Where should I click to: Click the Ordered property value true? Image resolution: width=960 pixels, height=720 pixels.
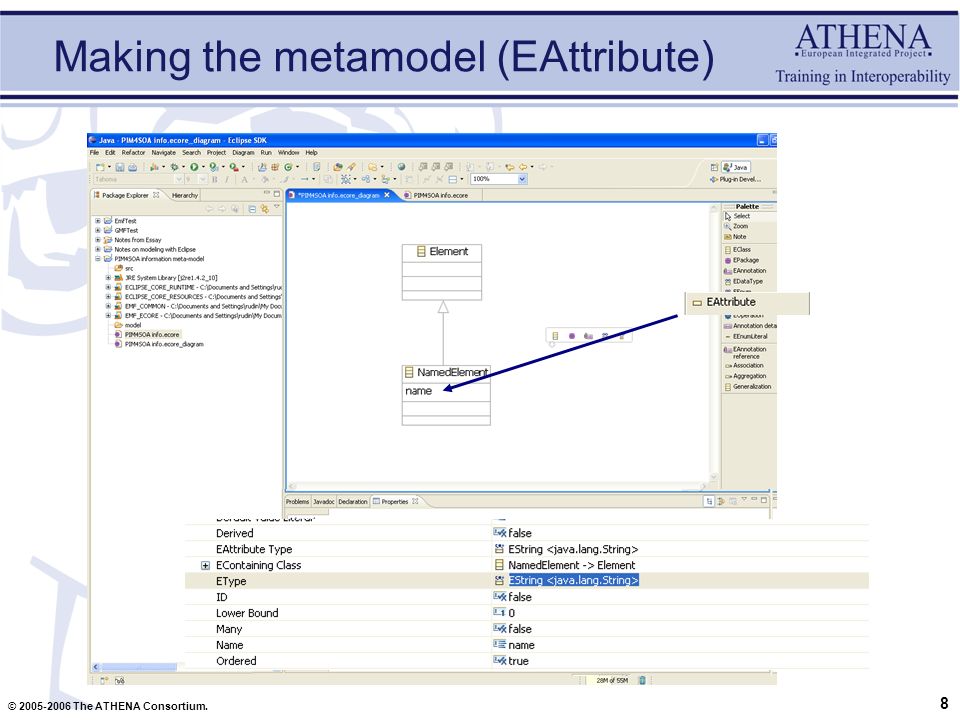pyautogui.click(x=518, y=661)
